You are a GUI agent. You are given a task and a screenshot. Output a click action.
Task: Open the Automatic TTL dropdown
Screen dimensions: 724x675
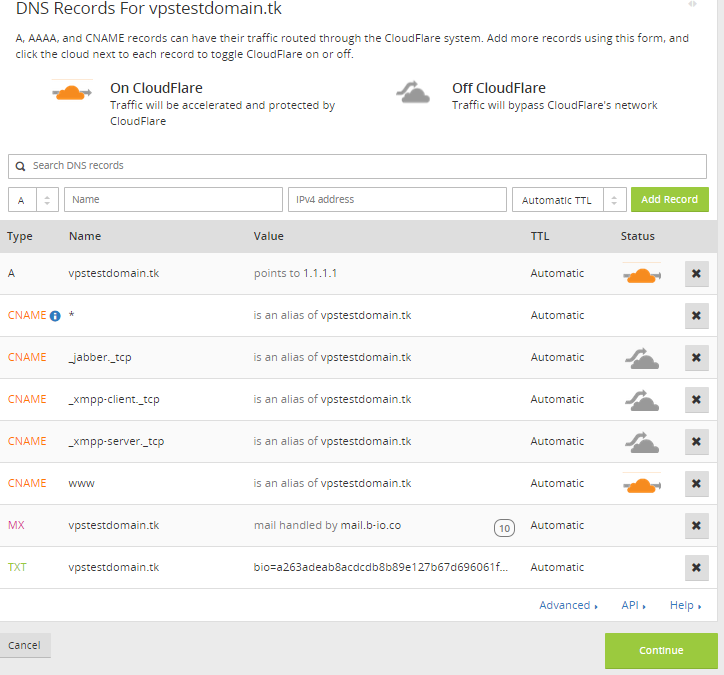click(x=569, y=200)
